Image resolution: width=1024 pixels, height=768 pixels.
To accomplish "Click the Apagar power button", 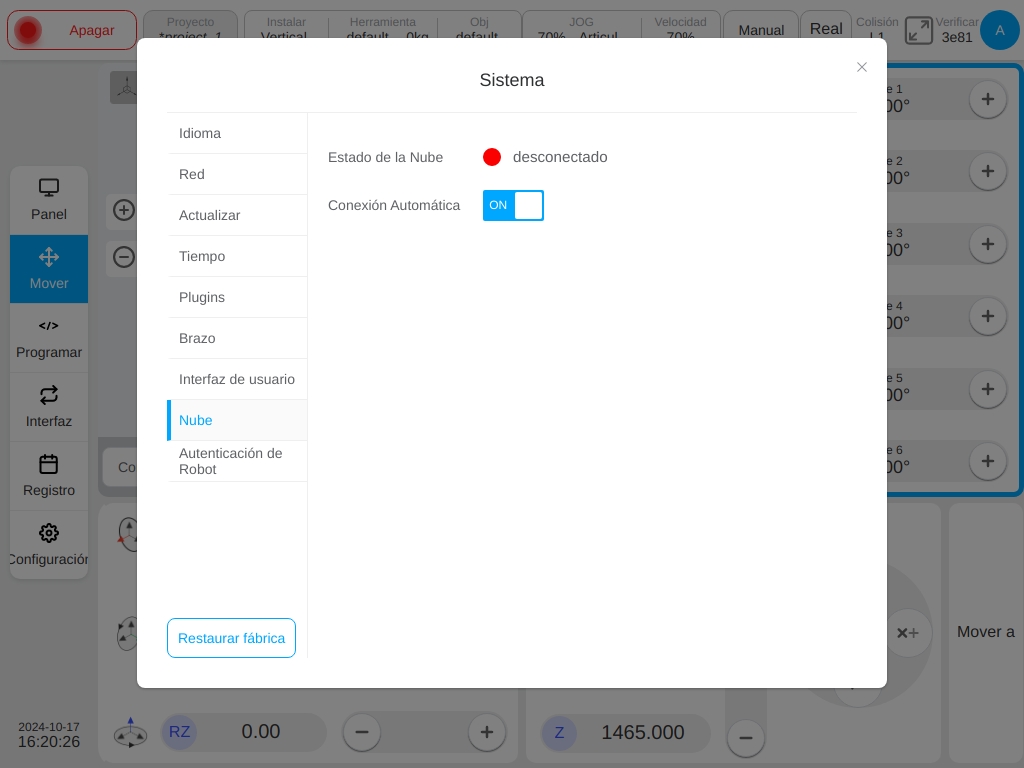I will click(x=72, y=30).
